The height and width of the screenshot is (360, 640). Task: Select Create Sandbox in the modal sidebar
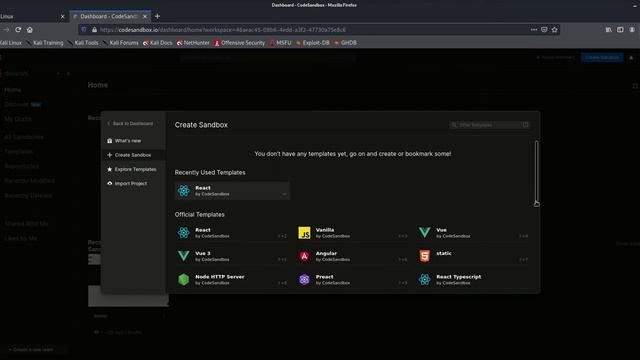[133, 155]
